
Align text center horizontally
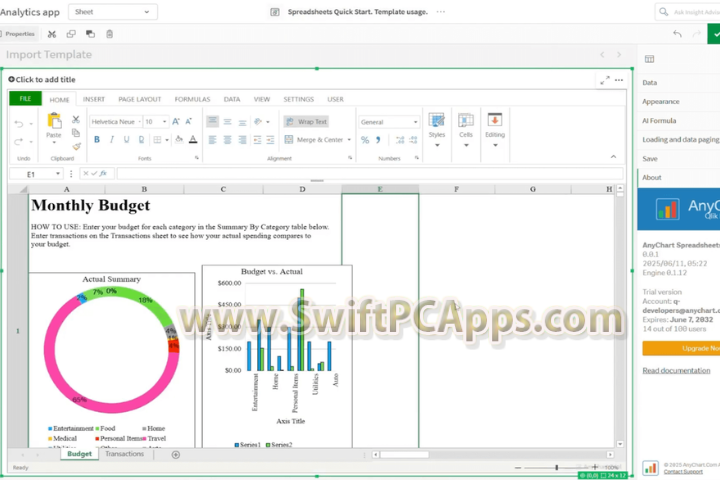(x=227, y=140)
